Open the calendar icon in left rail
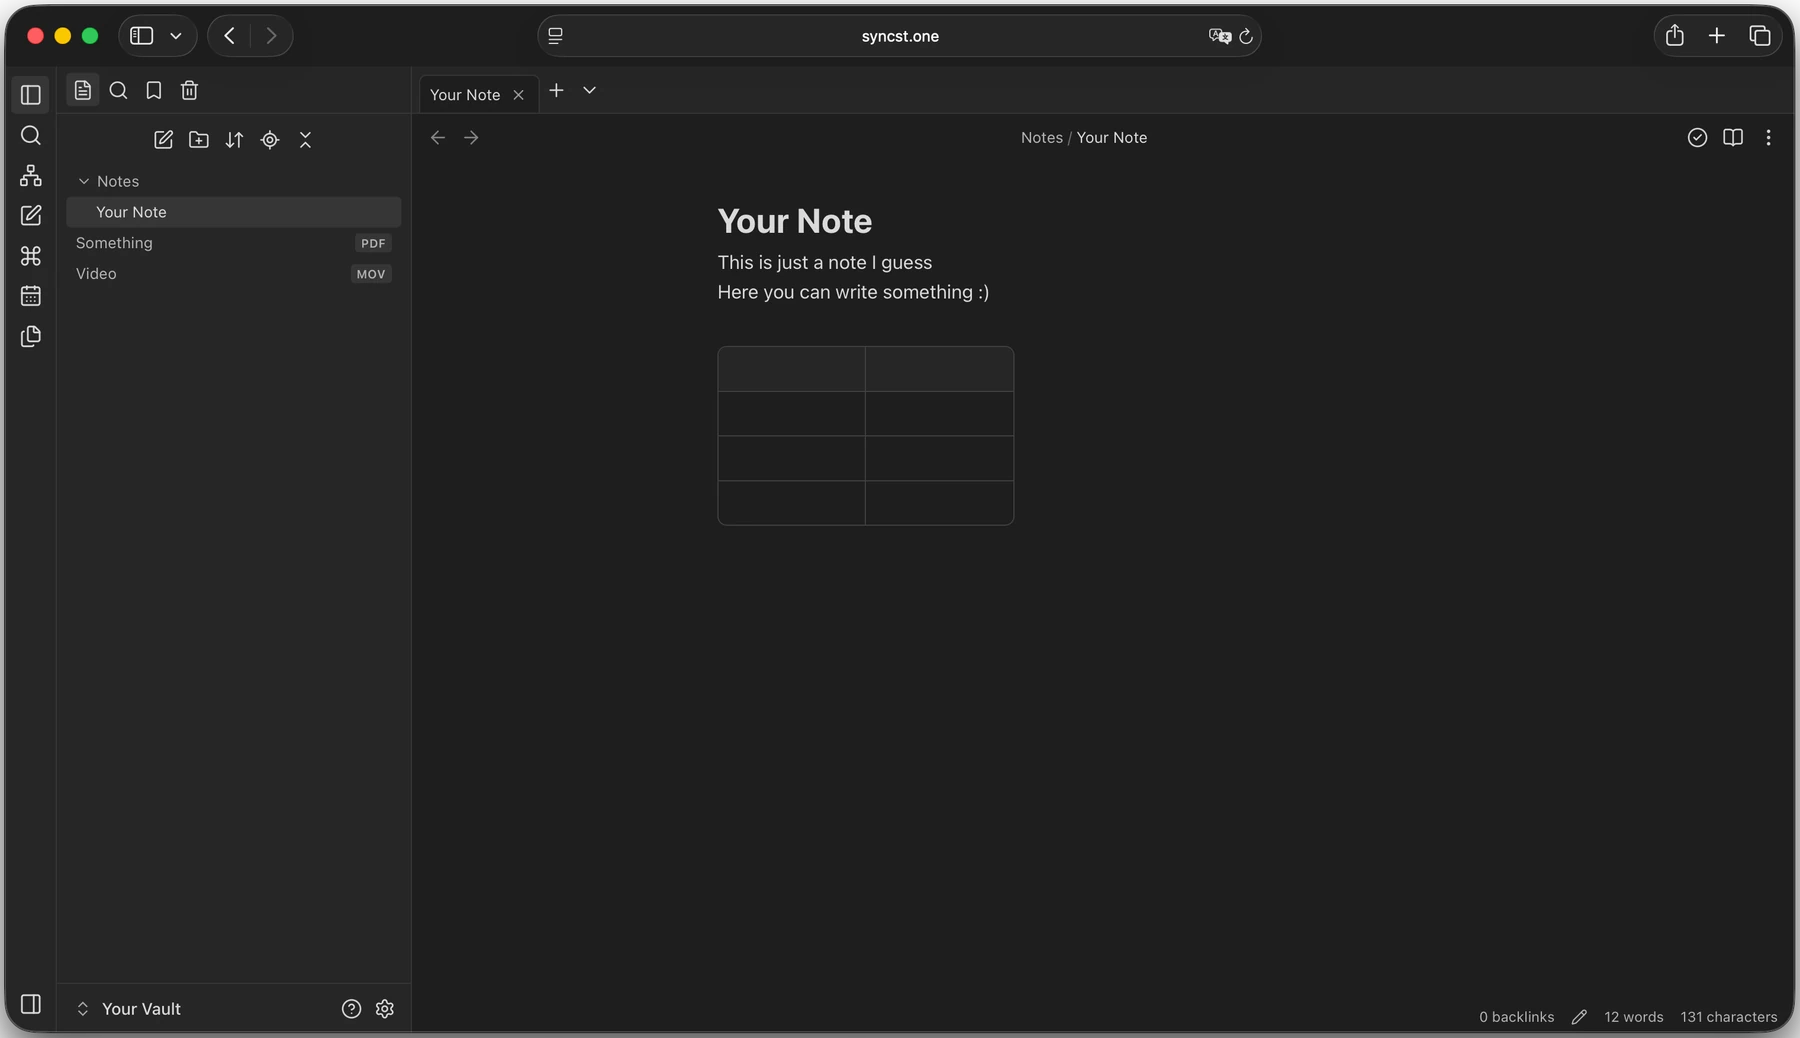This screenshot has width=1800, height=1038. [31, 296]
